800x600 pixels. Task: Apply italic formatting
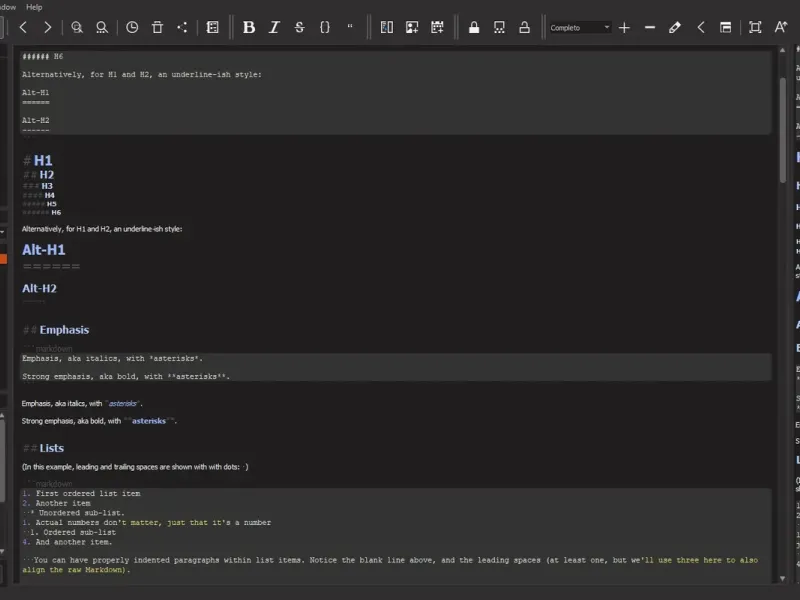pyautogui.click(x=274, y=27)
